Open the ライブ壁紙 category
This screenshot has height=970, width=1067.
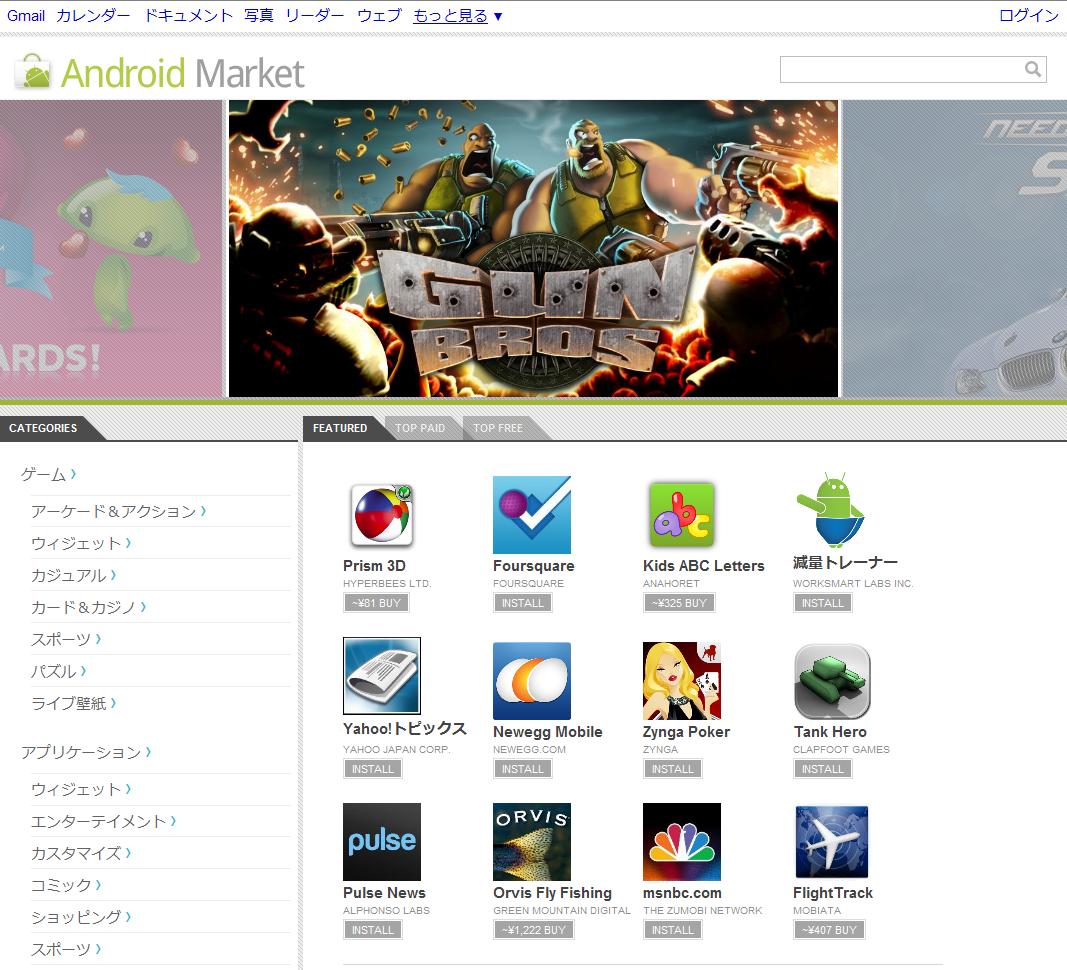73,703
